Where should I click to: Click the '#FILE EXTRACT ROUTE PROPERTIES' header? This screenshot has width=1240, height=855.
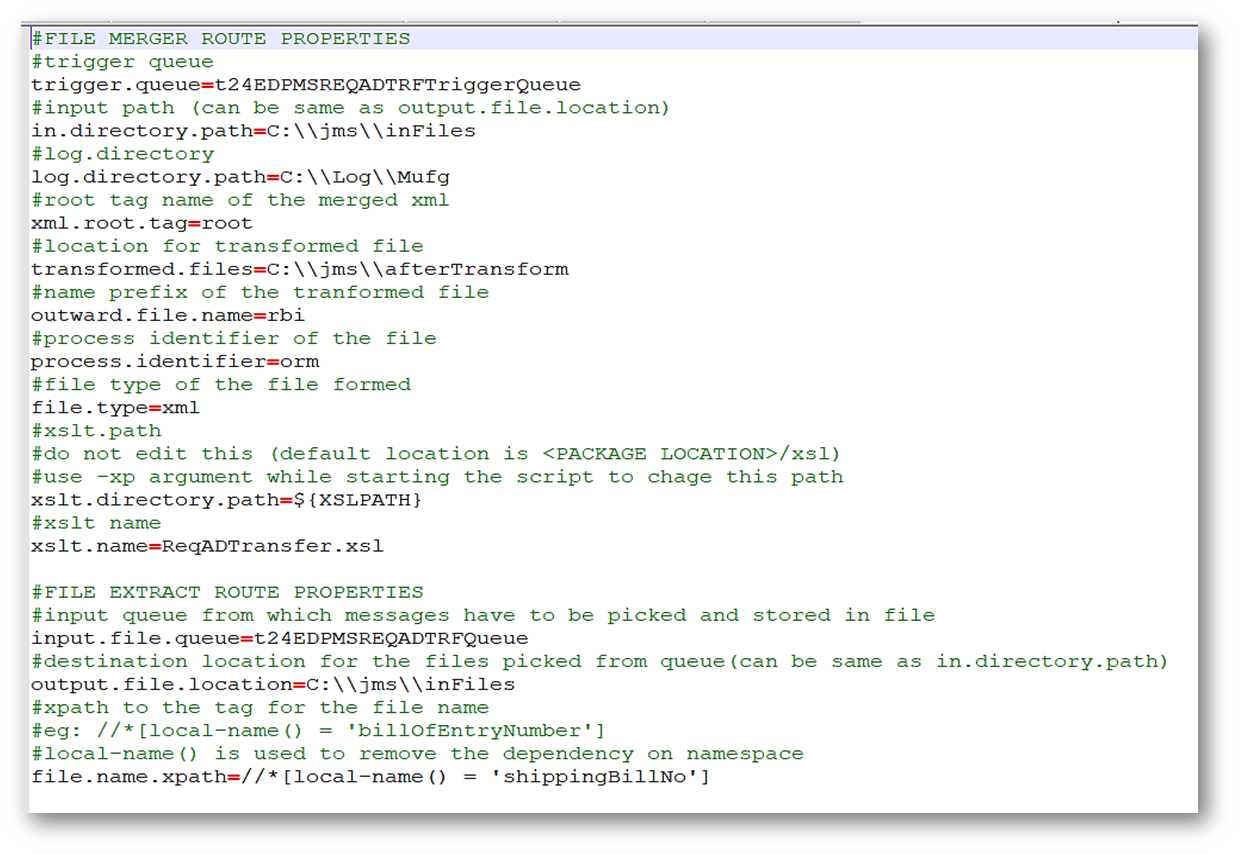(227, 592)
